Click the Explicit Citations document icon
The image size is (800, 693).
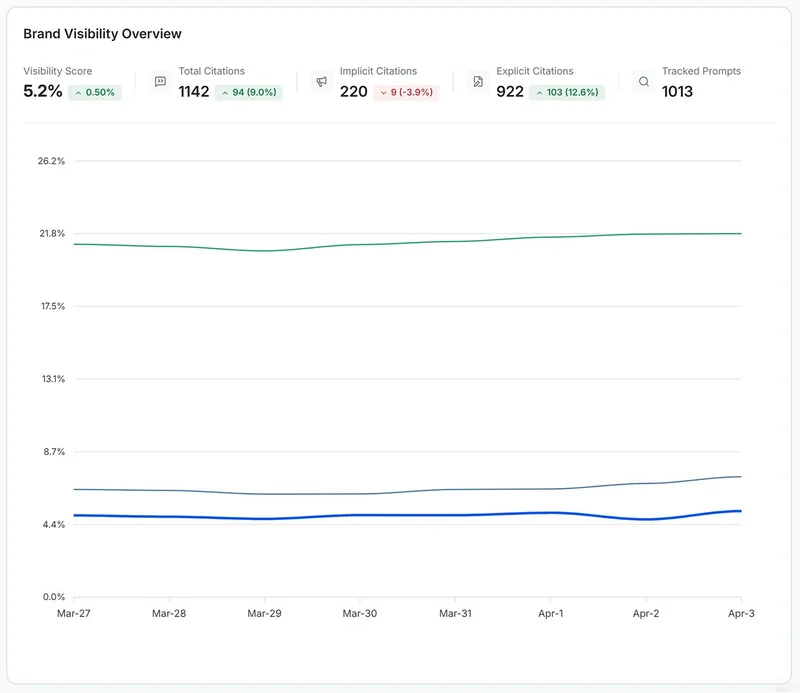coord(478,82)
